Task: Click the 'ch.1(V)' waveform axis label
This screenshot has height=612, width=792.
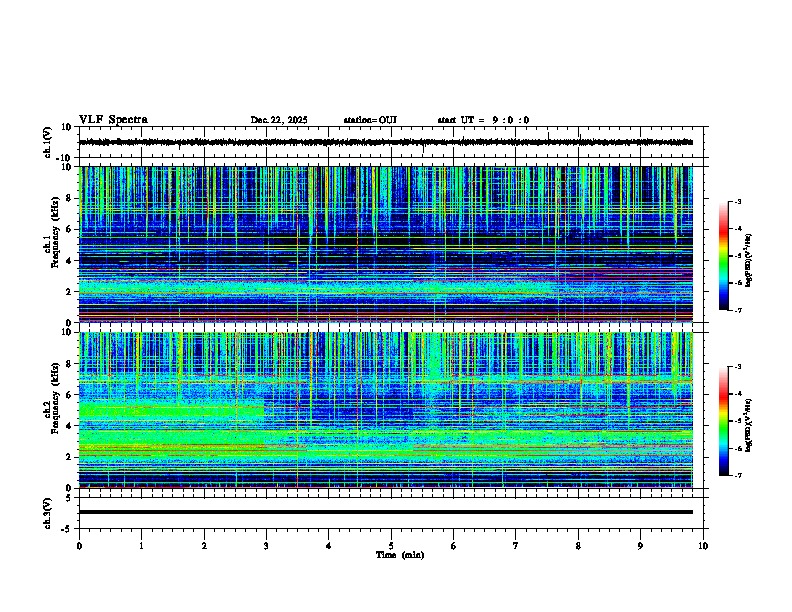Action: point(48,142)
